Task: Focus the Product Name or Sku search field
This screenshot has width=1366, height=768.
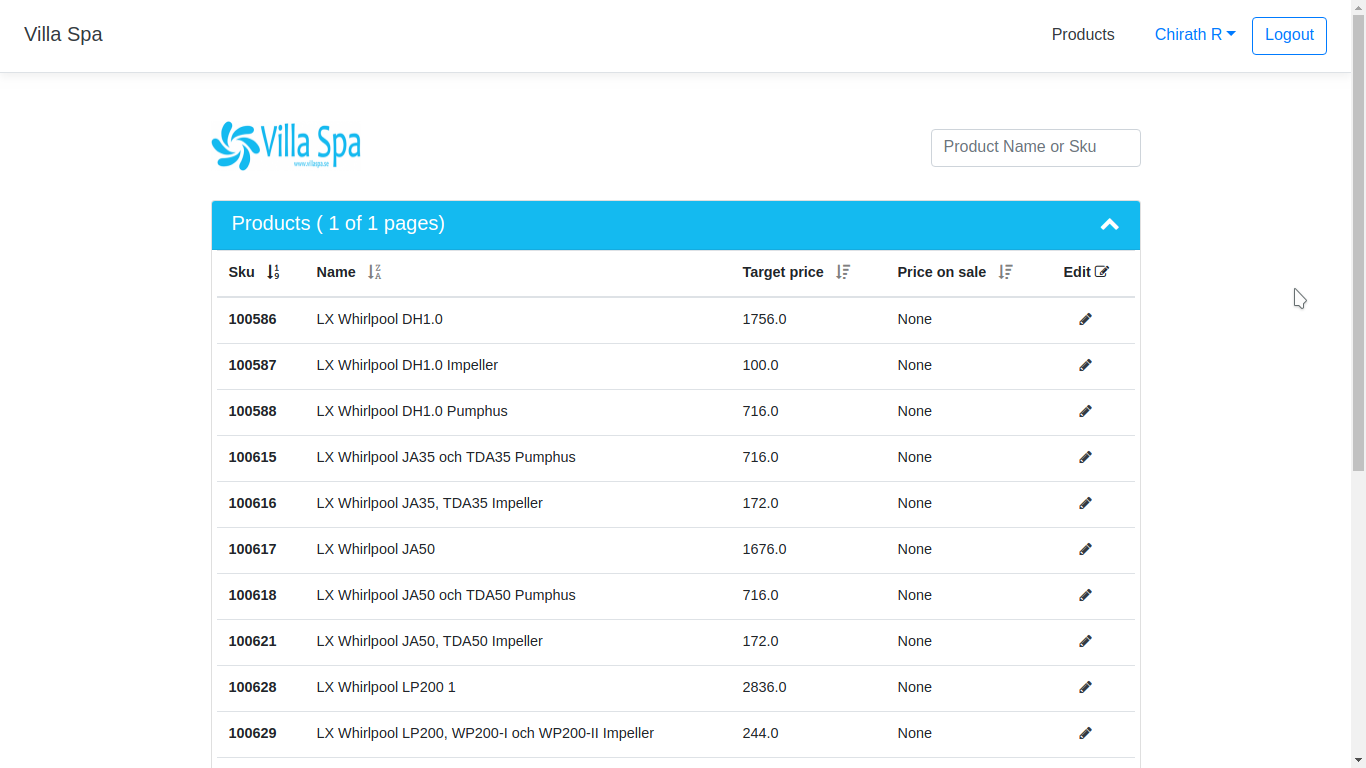Action: tap(1035, 147)
